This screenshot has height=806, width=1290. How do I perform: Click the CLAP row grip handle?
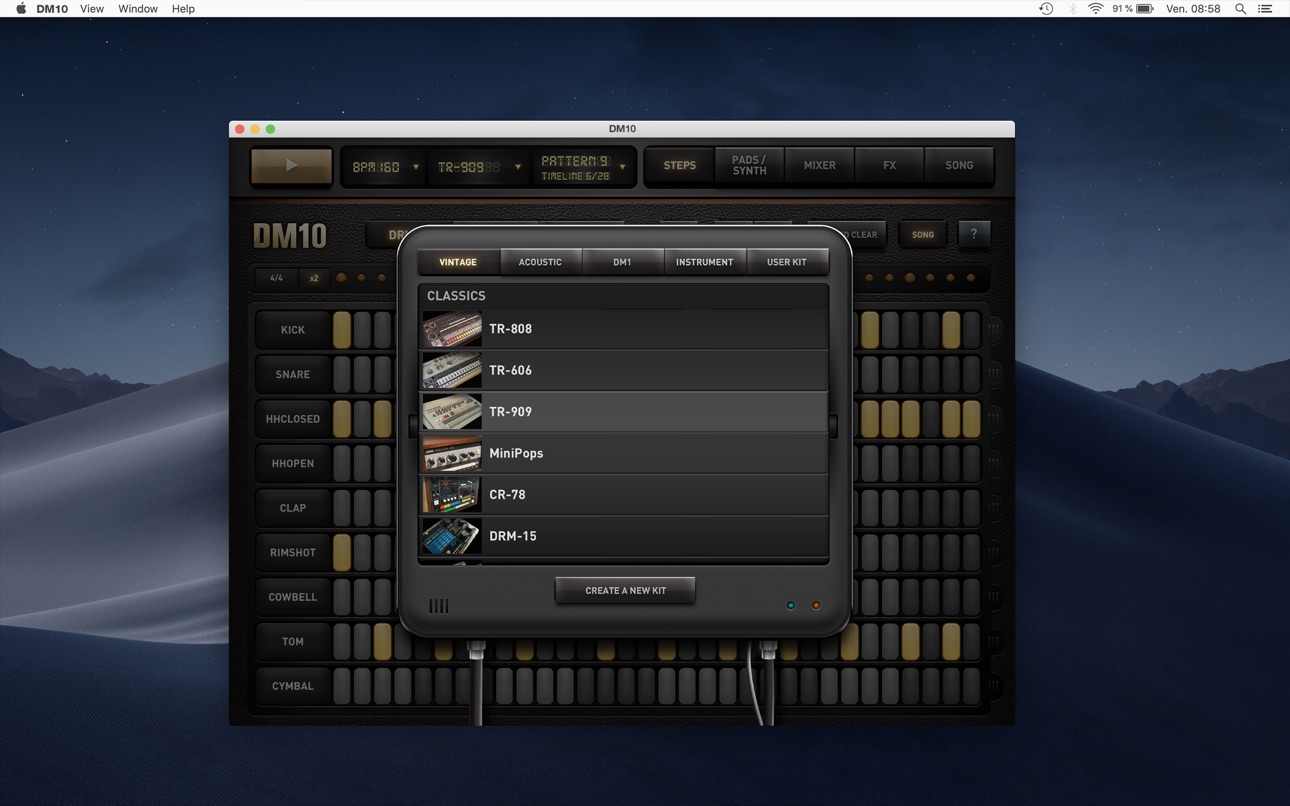(994, 507)
